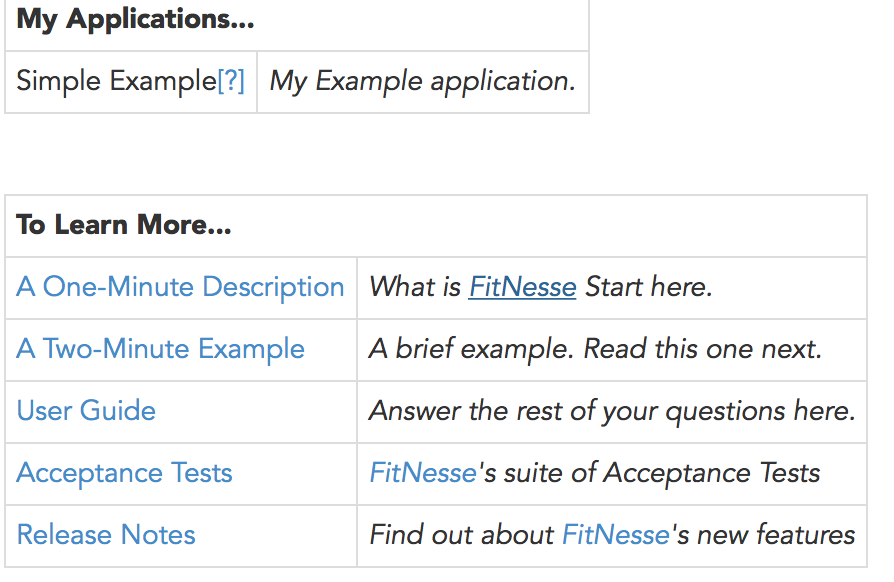This screenshot has height=582, width=894.
Task: Go to the User Guide
Action: (x=86, y=411)
